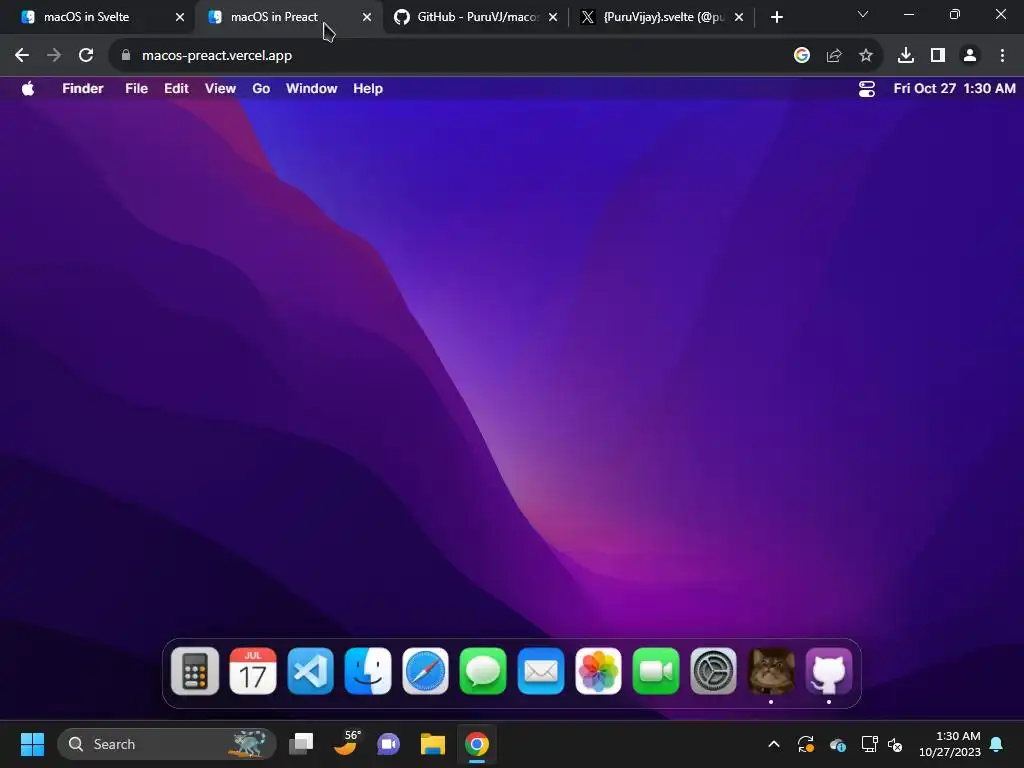Open a new browser tab
The height and width of the screenshot is (768, 1024).
(776, 17)
